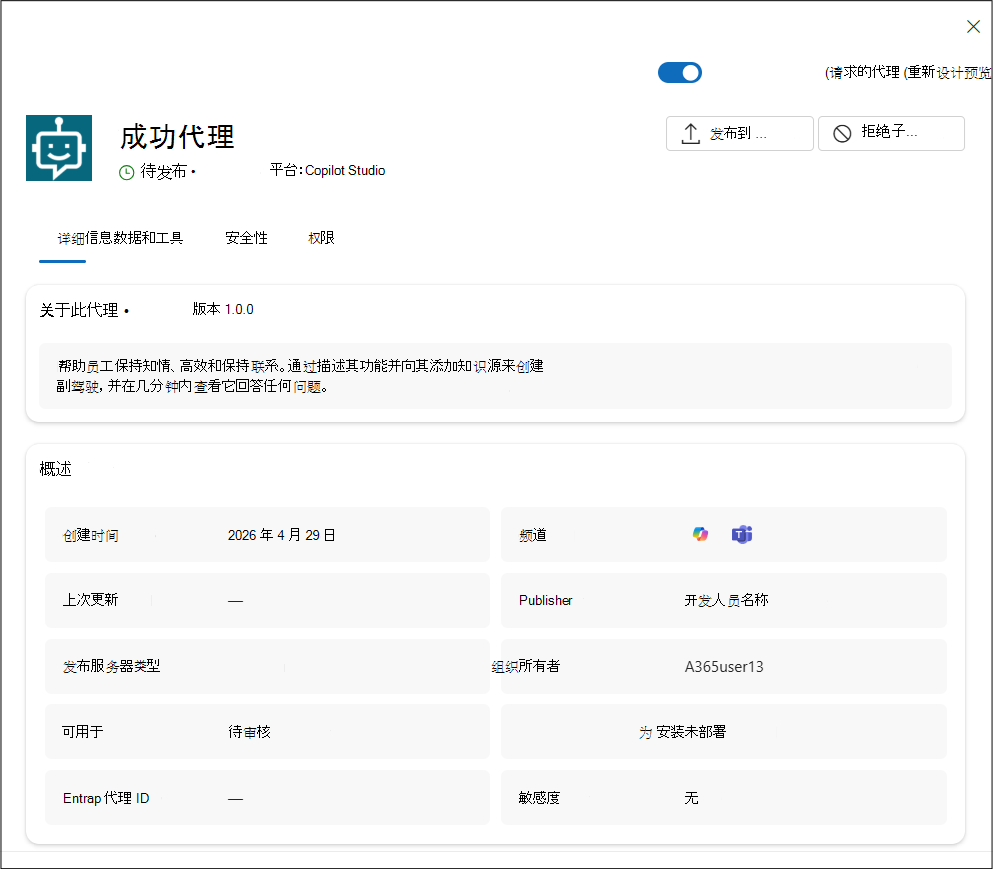This screenshot has width=993, height=869.
Task: Click the 发布到 publish button
Action: point(740,134)
